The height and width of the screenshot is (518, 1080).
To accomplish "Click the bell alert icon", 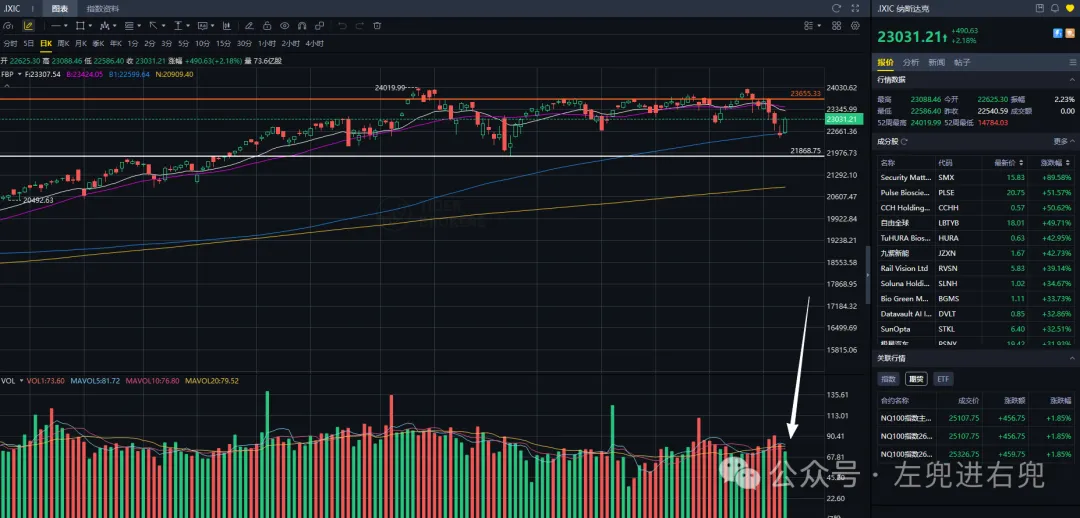I will tap(1055, 8).
